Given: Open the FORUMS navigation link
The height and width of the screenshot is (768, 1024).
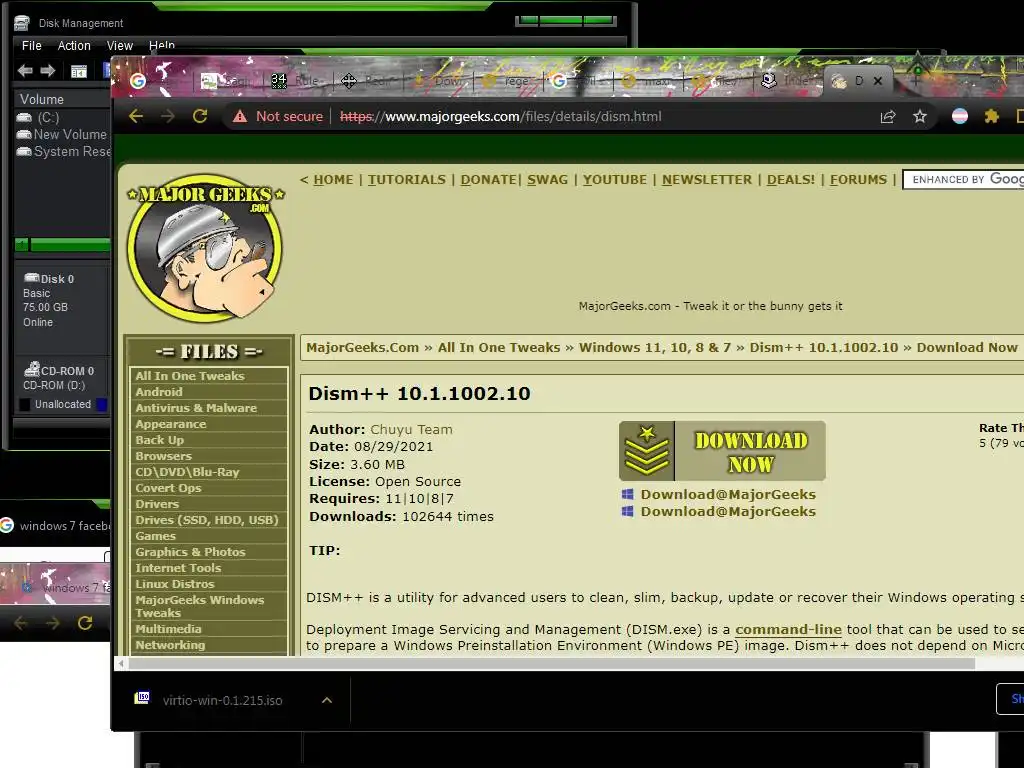Looking at the screenshot, I should pos(858,180).
